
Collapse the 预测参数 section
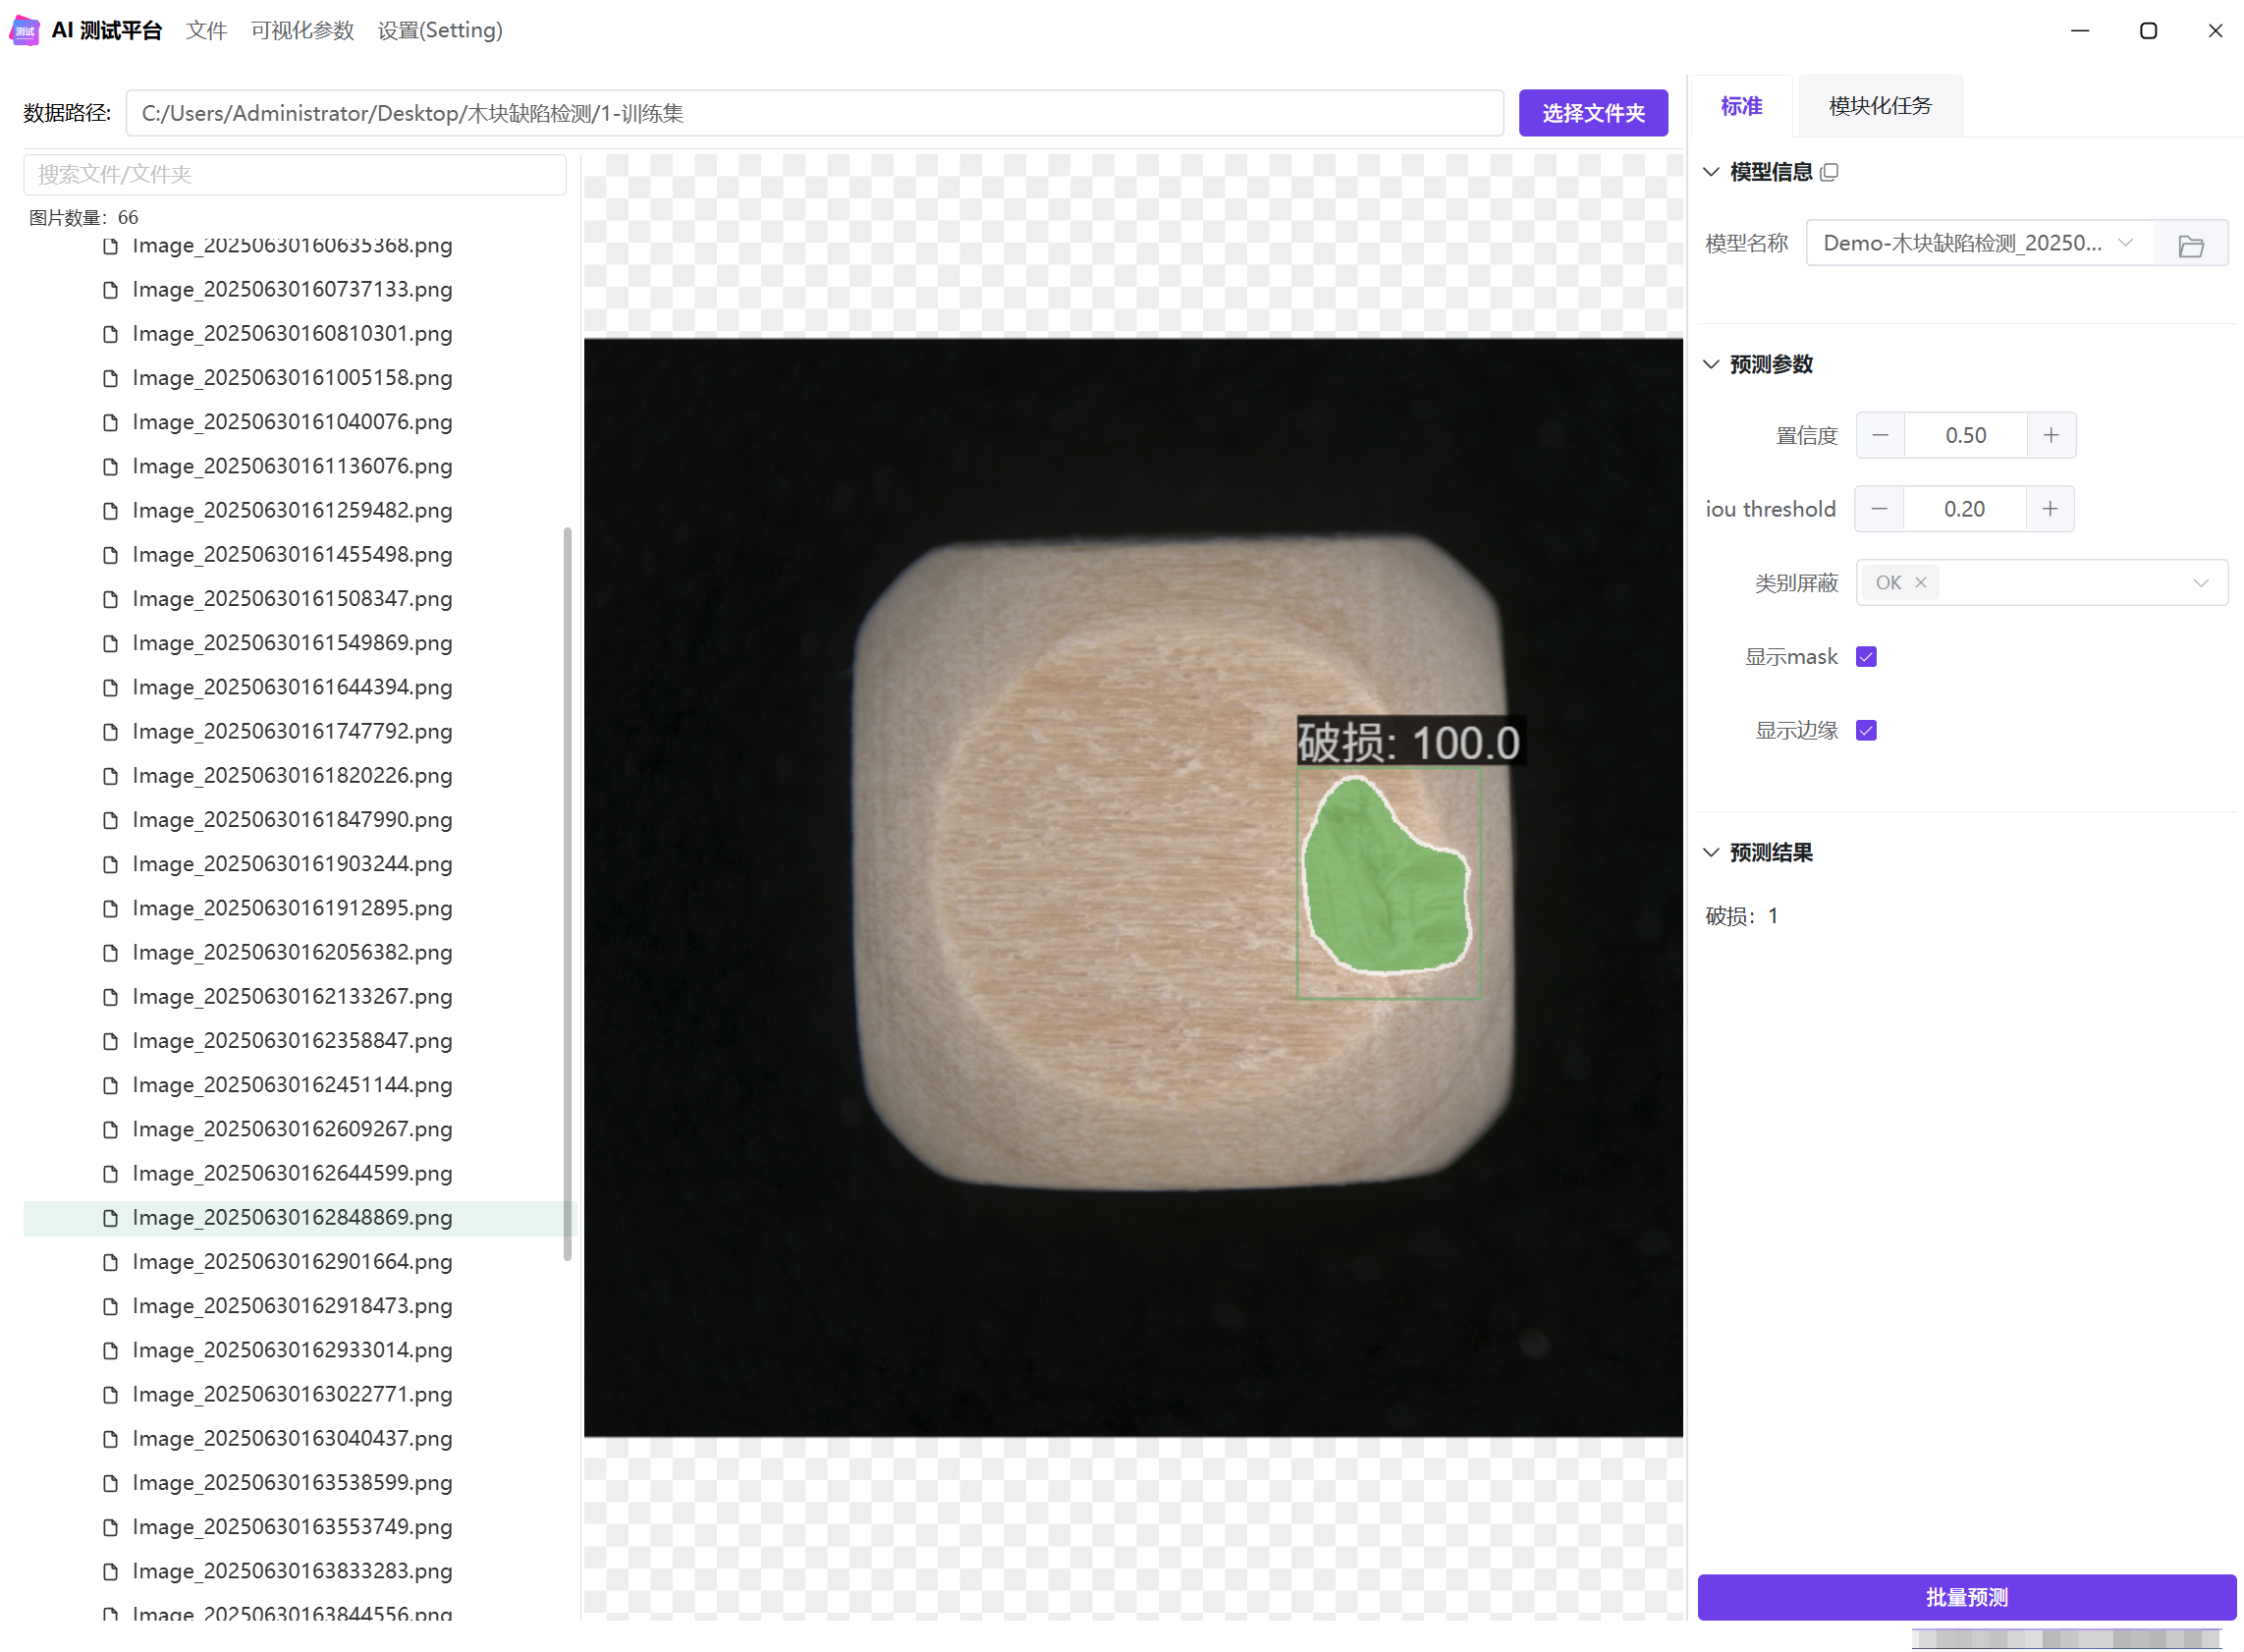click(x=1711, y=364)
